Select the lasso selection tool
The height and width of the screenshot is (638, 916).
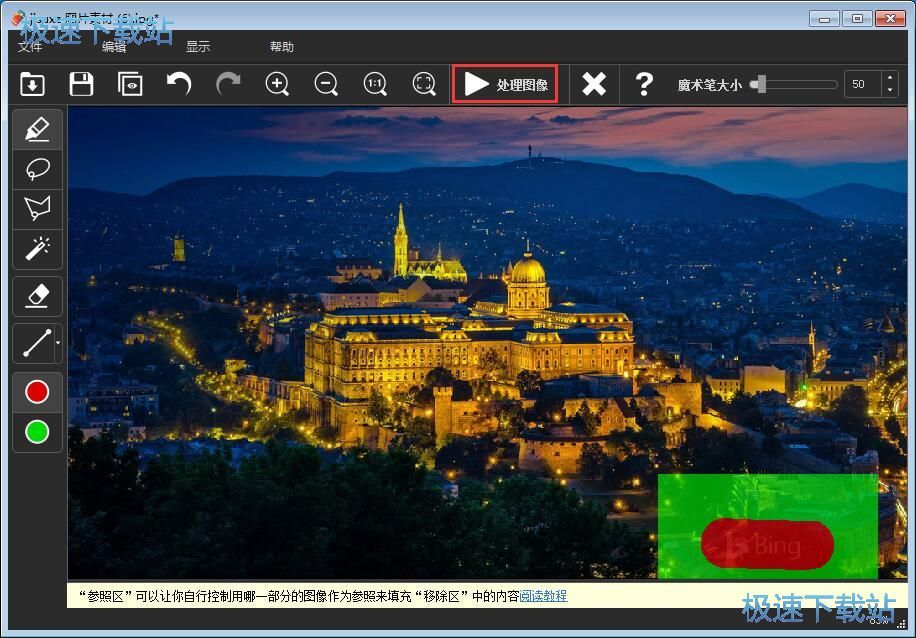coord(37,169)
